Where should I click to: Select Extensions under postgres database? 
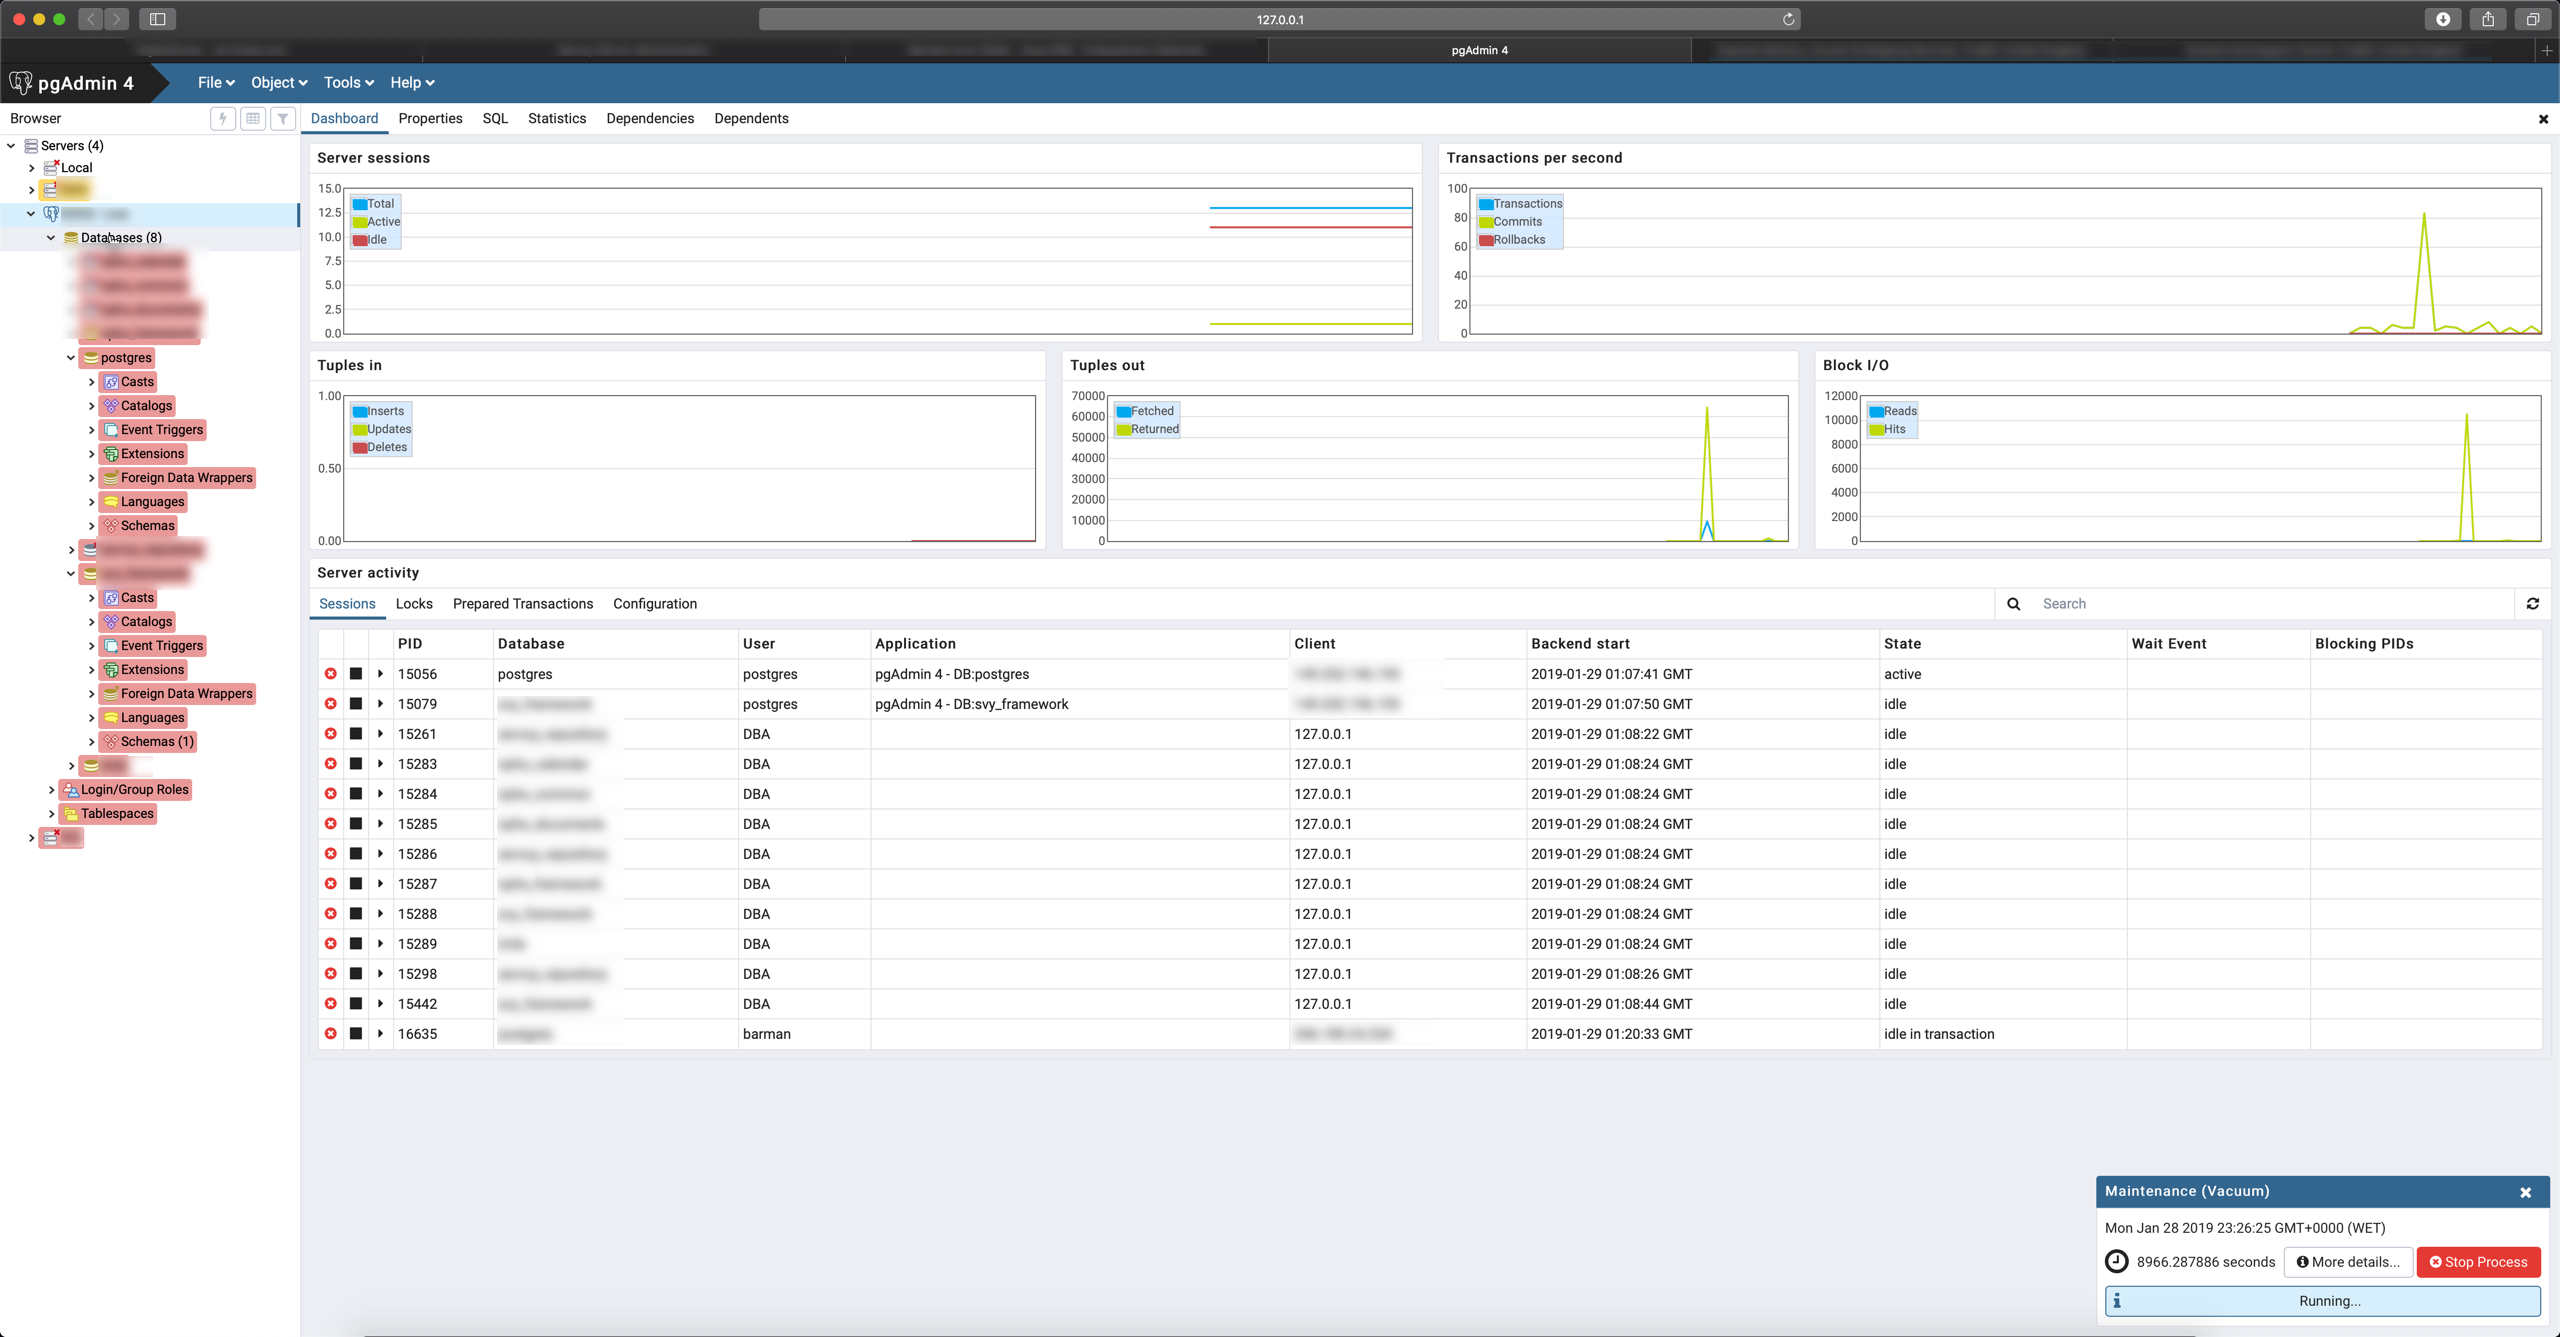tap(152, 454)
